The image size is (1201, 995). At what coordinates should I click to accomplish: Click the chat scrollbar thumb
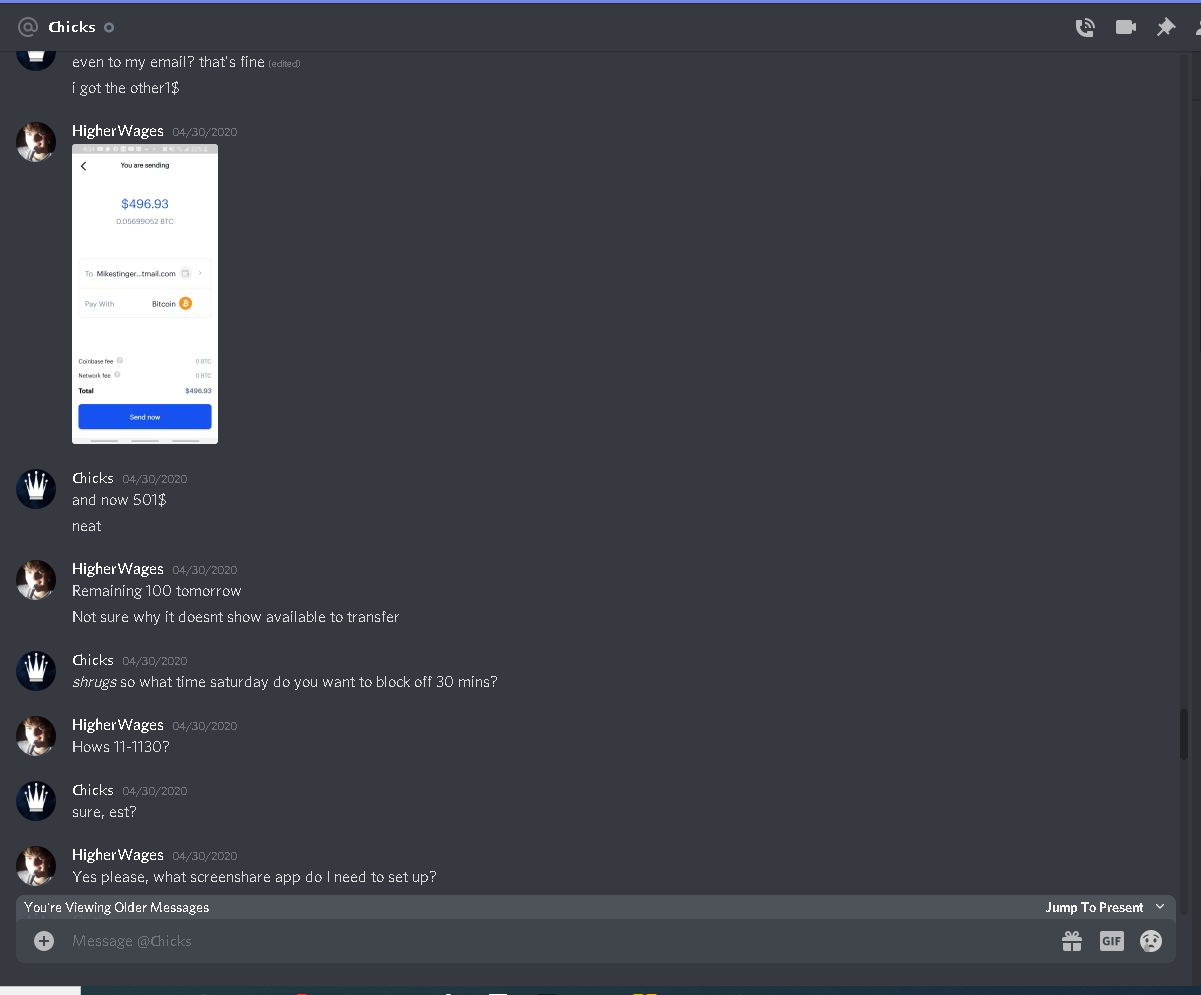click(1184, 735)
